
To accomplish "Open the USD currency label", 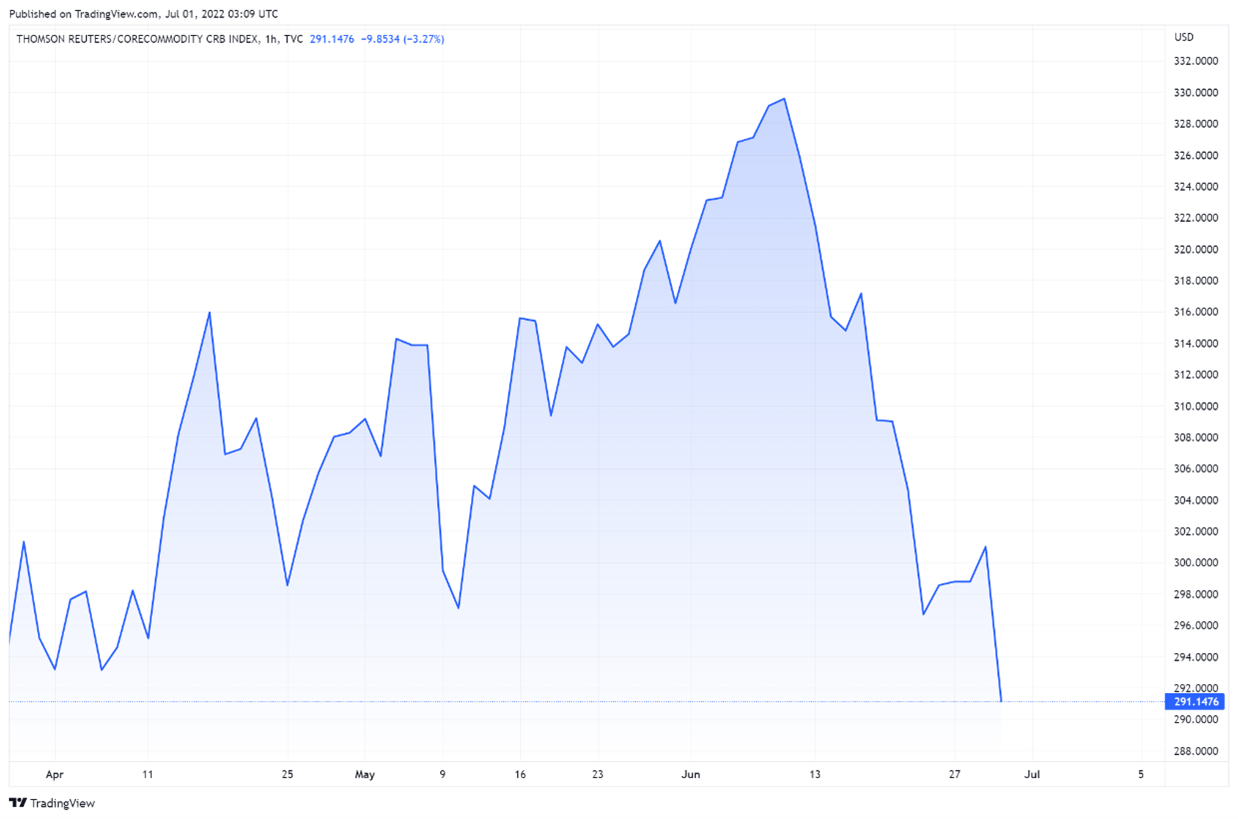I will pos(1183,38).
